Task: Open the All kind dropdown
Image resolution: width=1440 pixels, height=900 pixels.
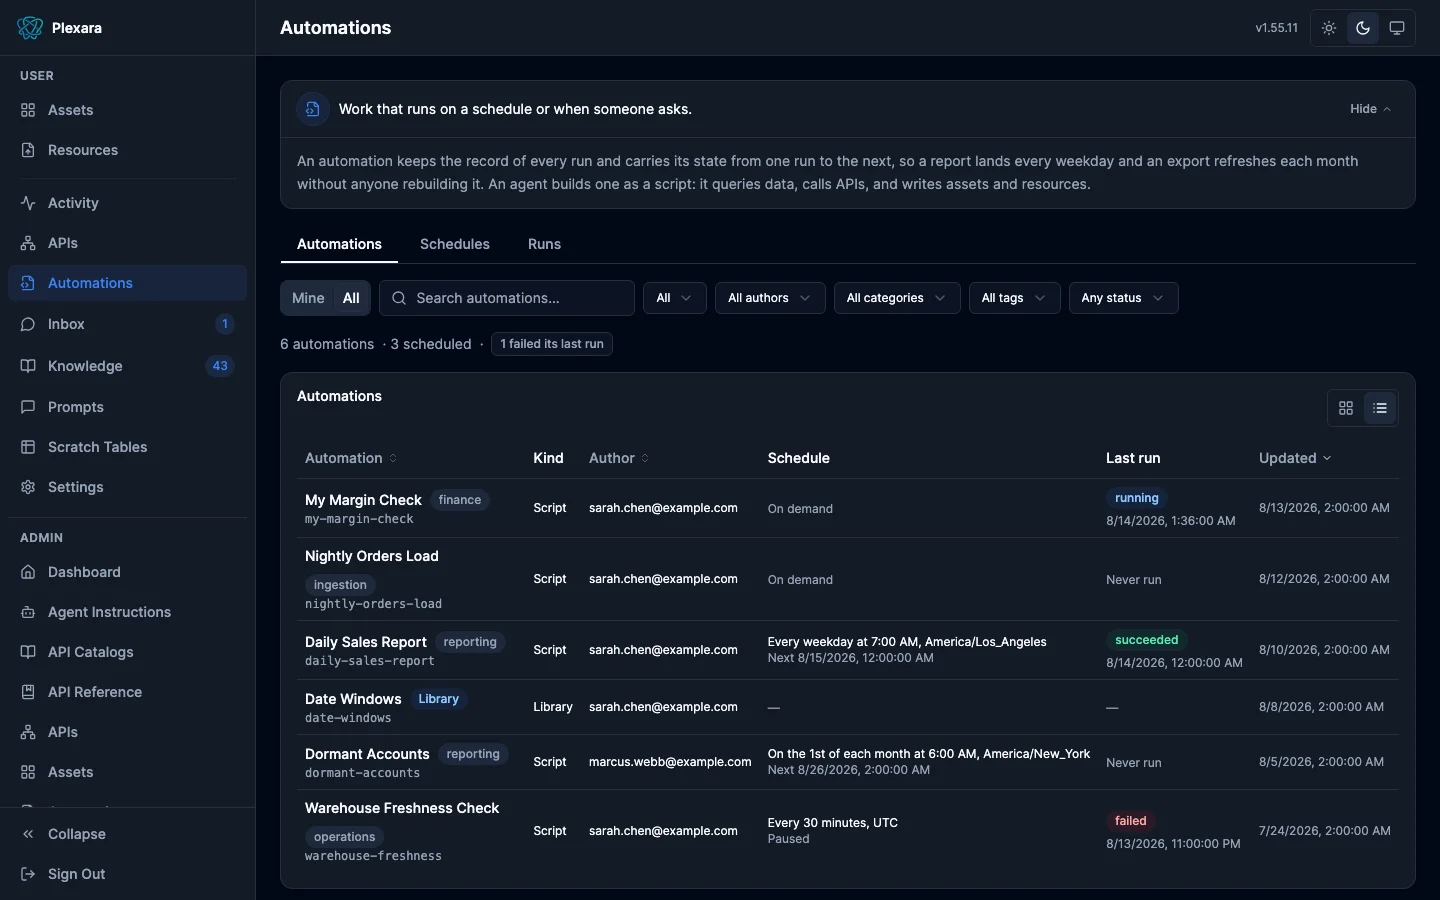Action: (x=674, y=298)
